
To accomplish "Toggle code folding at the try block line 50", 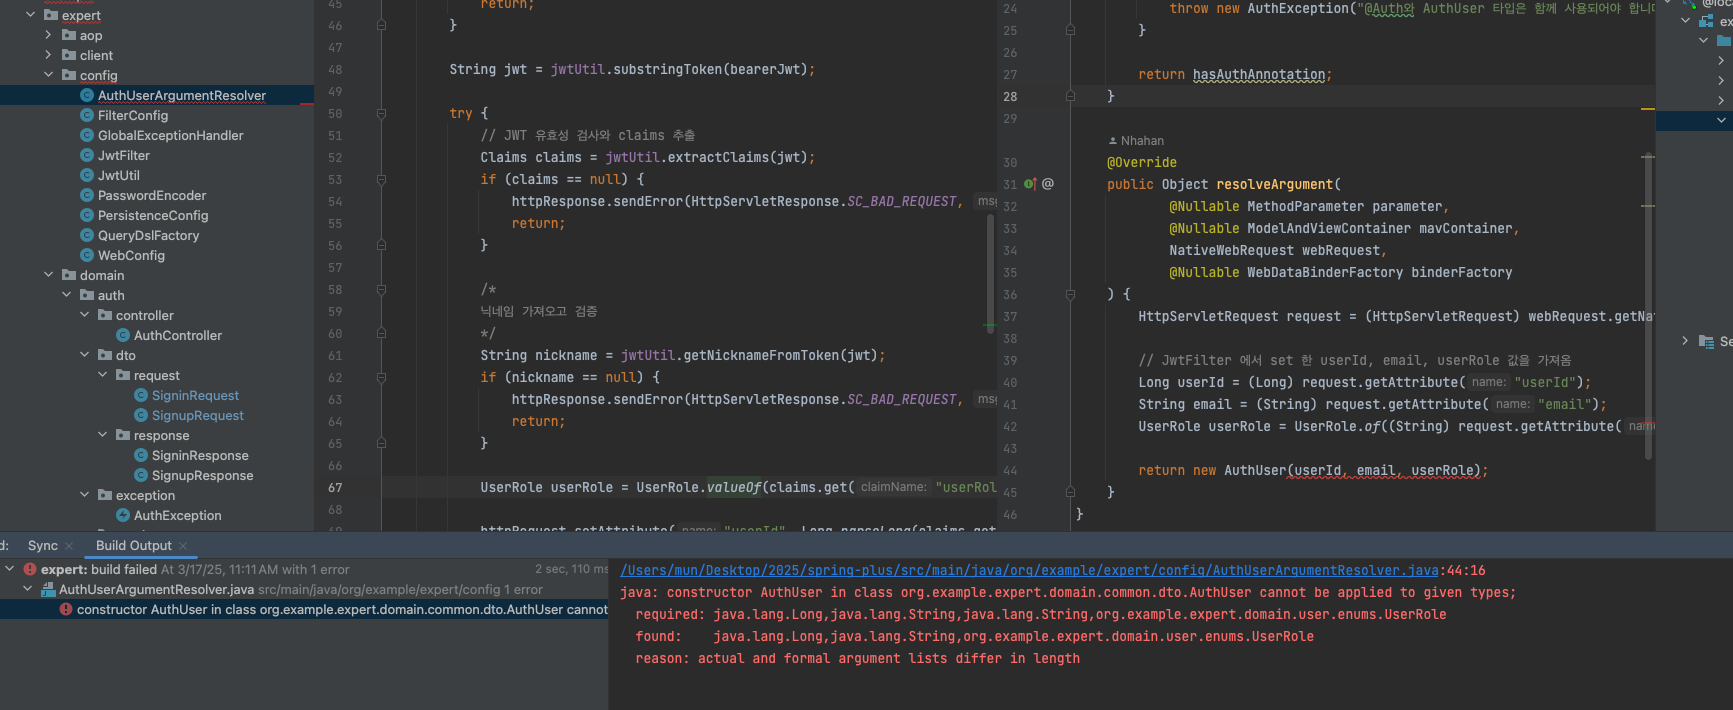I will [381, 113].
